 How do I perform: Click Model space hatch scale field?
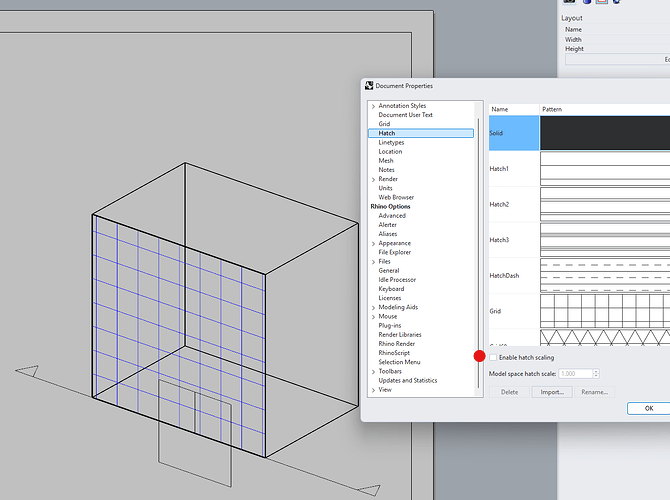tap(576, 374)
